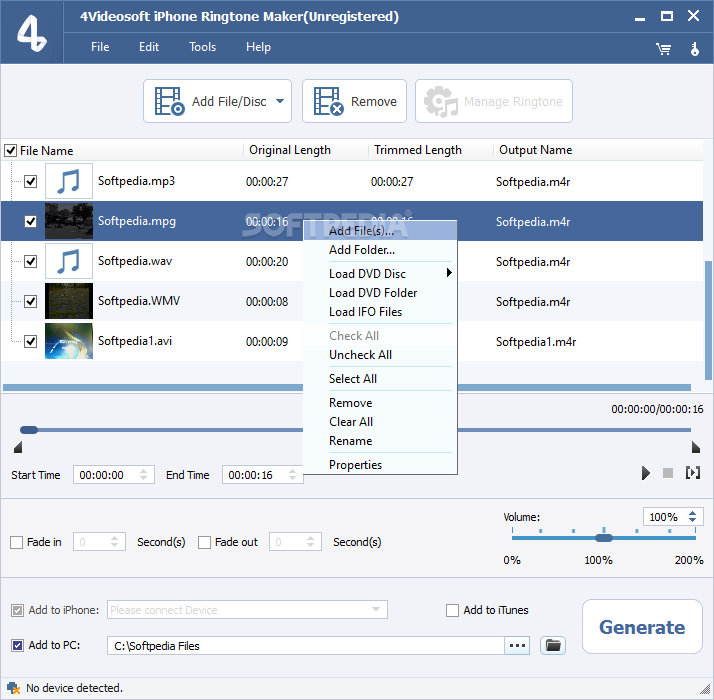Choose Add File(s)... from context menu
The height and width of the screenshot is (700, 714).
(380, 231)
